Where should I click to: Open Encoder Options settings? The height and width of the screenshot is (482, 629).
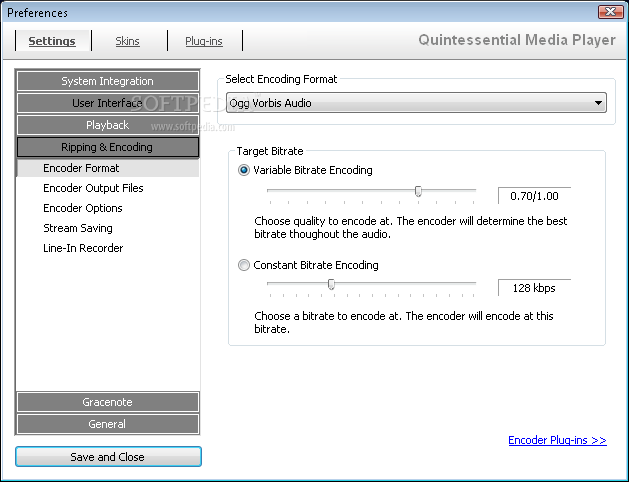point(83,208)
